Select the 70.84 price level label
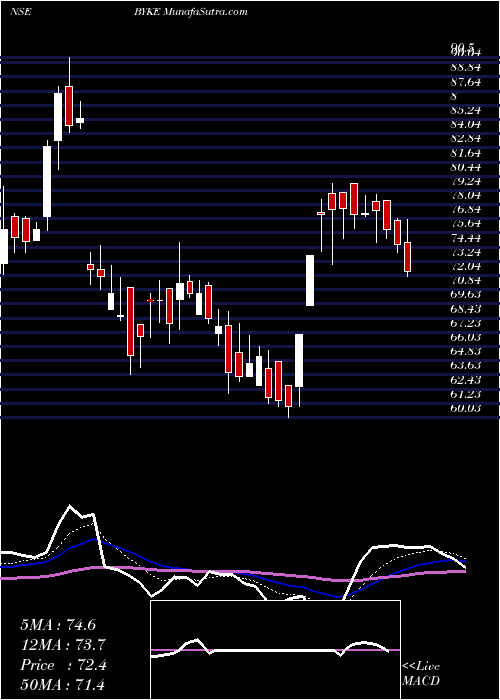The image size is (500, 700). pyautogui.click(x=466, y=280)
